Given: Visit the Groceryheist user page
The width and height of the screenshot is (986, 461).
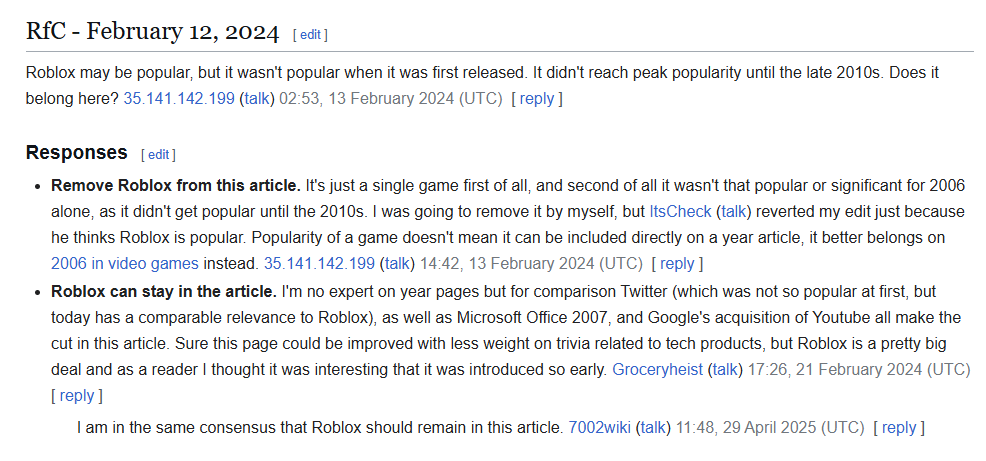Looking at the screenshot, I should [x=657, y=369].
